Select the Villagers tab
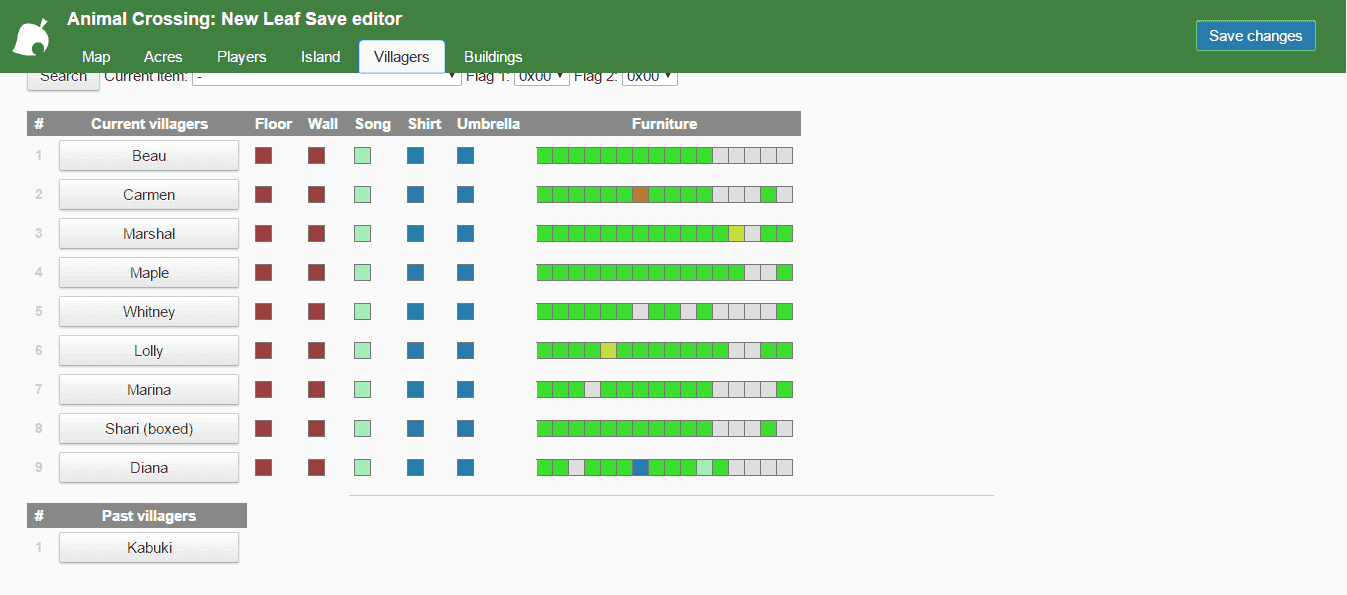This screenshot has width=1347, height=595. click(402, 57)
